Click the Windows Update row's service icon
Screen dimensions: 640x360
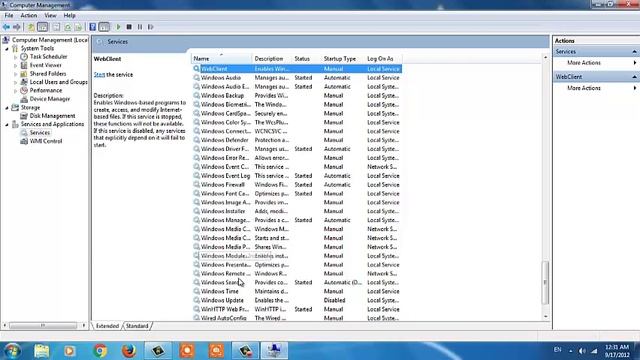(x=196, y=300)
